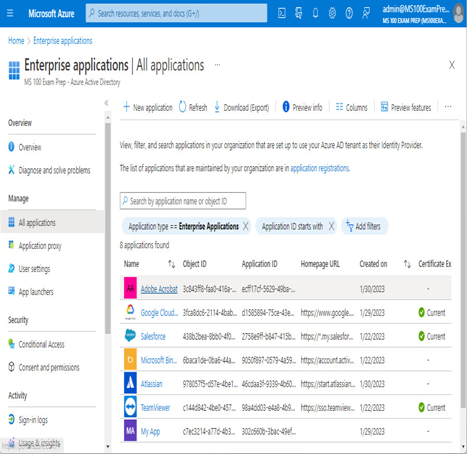Click the sidebar scrollbar thumb
The width and height of the screenshot is (468, 456).
point(108,228)
